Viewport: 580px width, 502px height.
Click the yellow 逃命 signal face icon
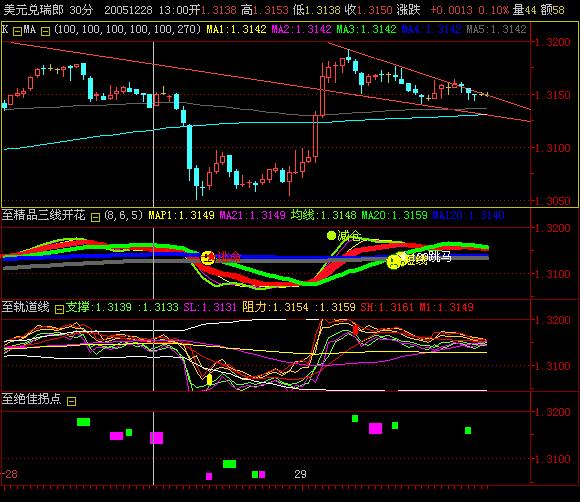pyautogui.click(x=208, y=257)
